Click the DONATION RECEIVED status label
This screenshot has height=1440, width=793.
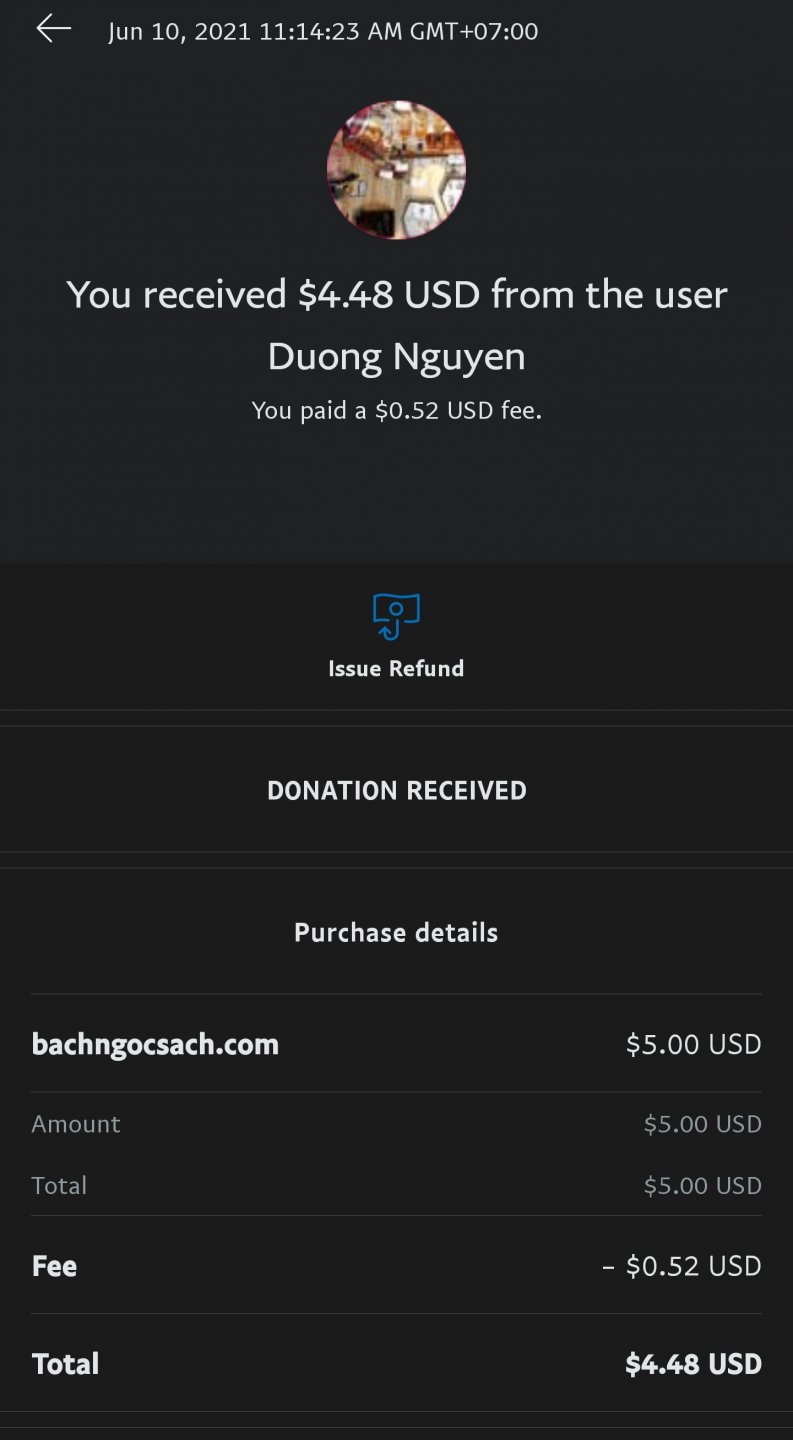396,790
